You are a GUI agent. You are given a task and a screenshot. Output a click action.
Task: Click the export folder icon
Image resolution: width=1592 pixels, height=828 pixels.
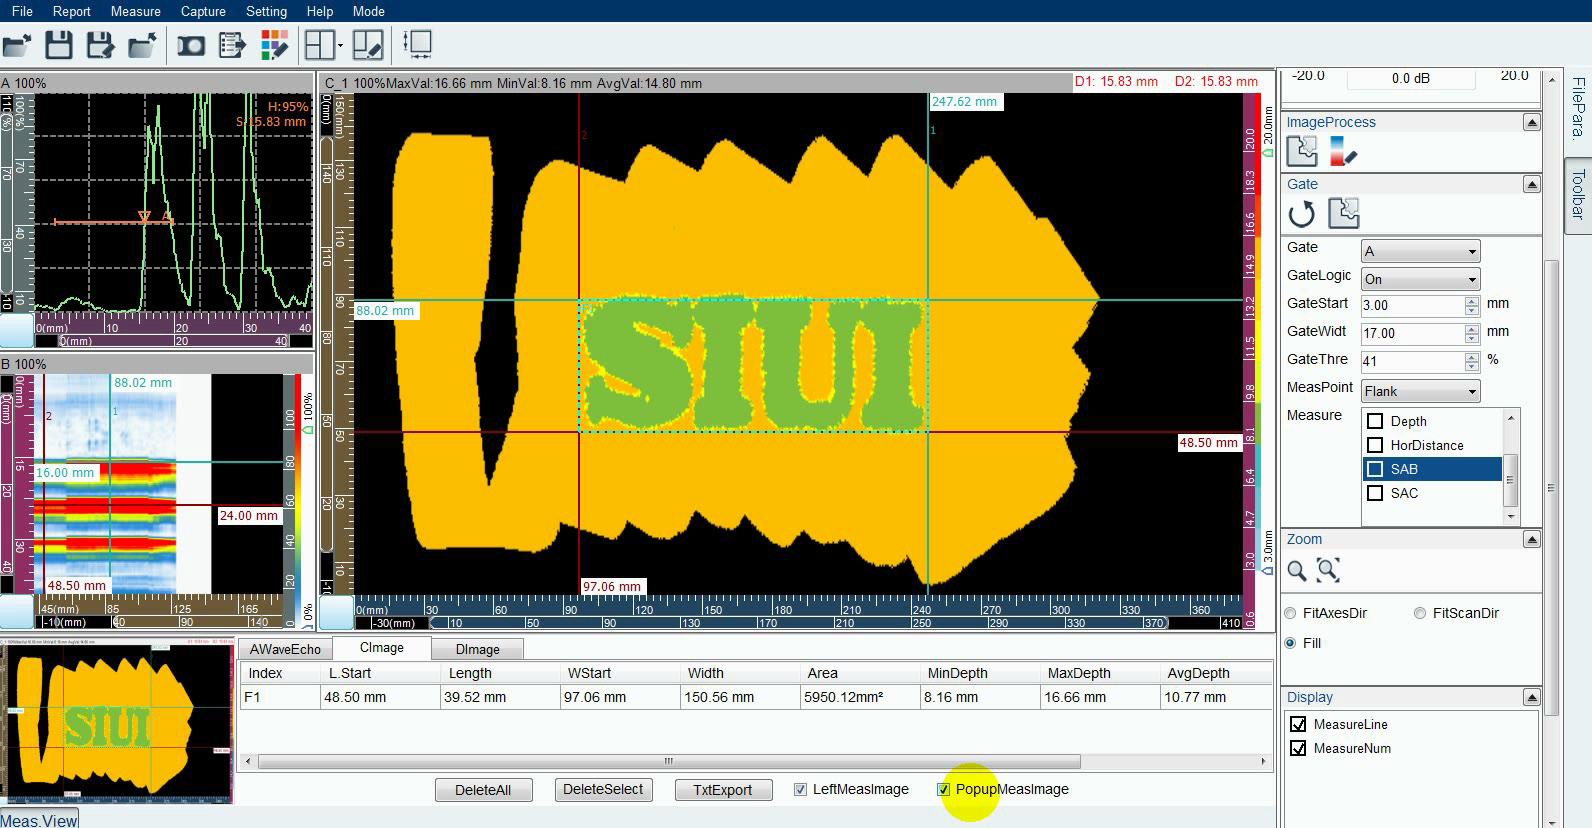point(143,45)
